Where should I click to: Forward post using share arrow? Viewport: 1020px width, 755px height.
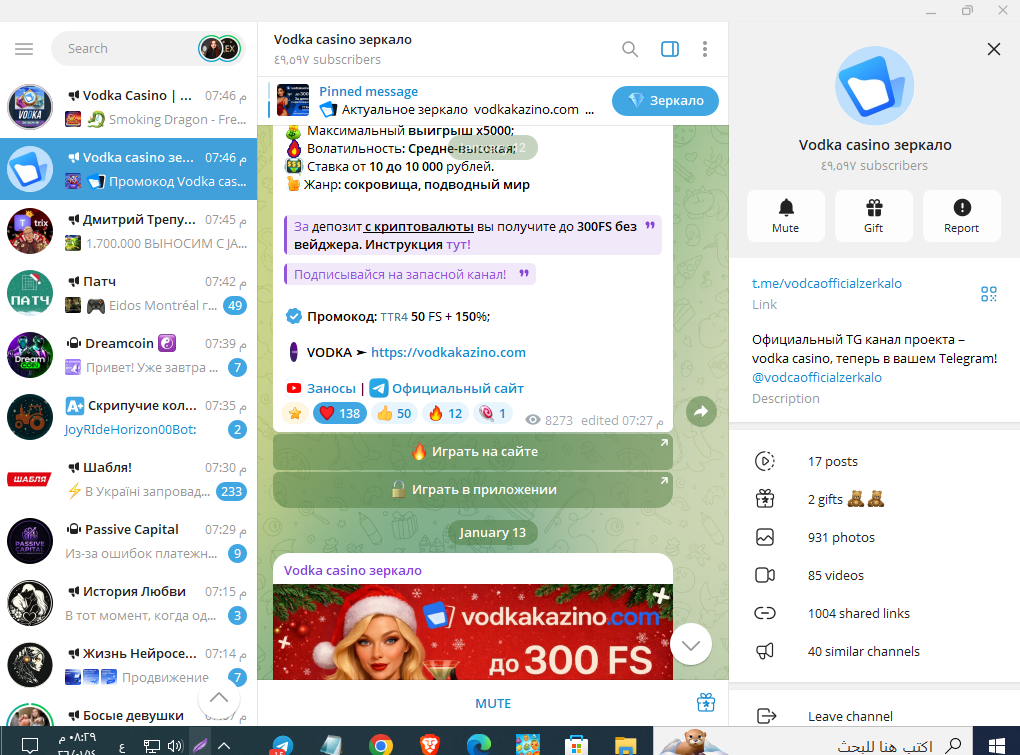click(701, 411)
